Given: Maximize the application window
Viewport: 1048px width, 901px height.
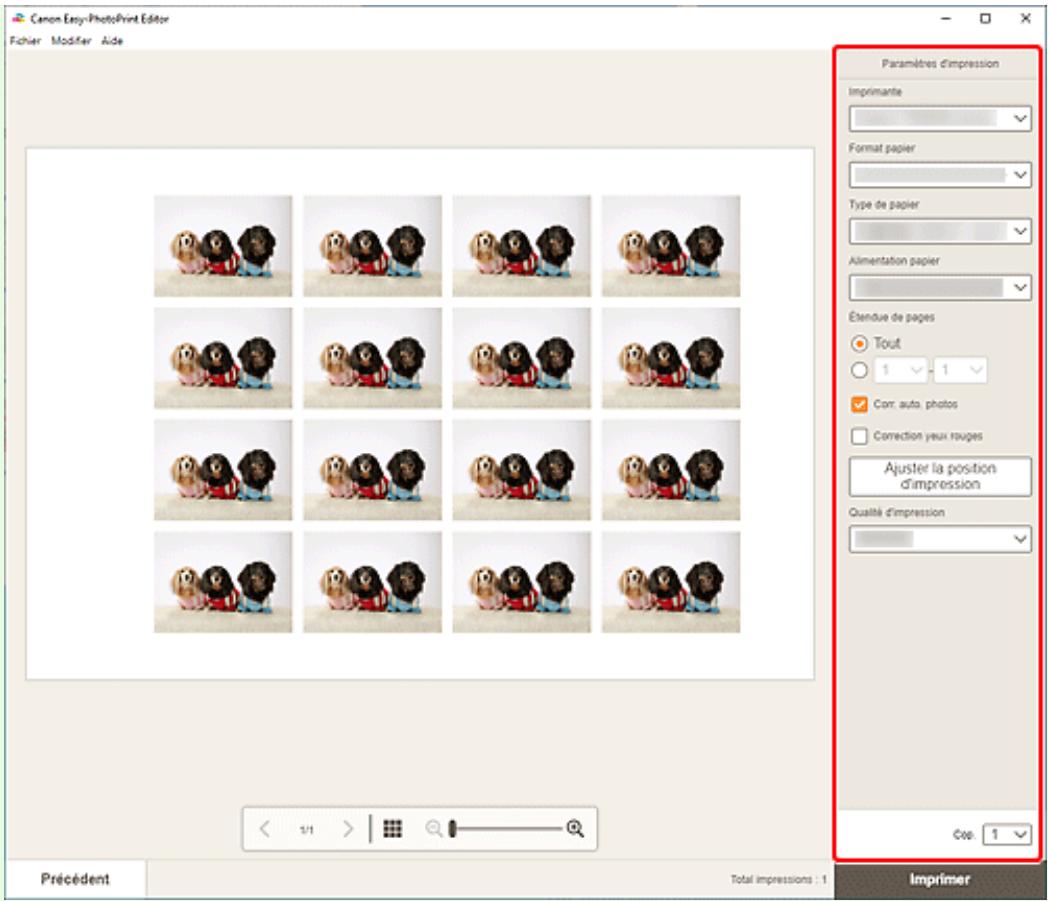Looking at the screenshot, I should [x=985, y=19].
